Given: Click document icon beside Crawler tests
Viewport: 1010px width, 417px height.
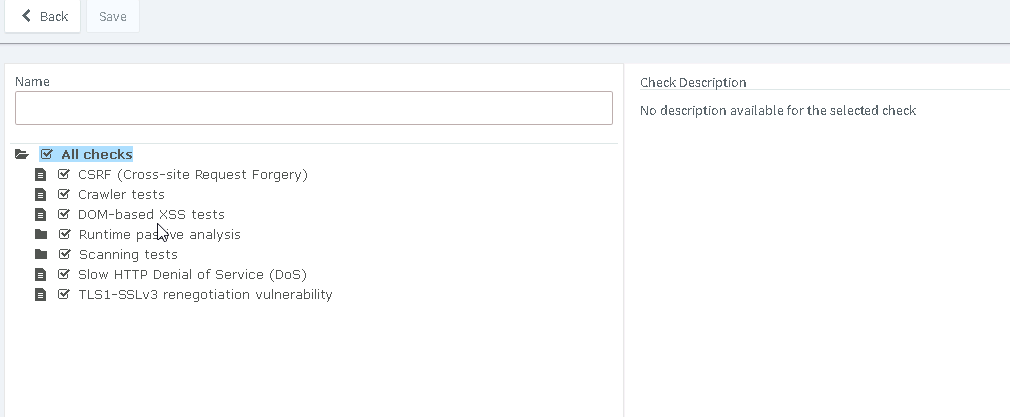Looking at the screenshot, I should tap(41, 195).
